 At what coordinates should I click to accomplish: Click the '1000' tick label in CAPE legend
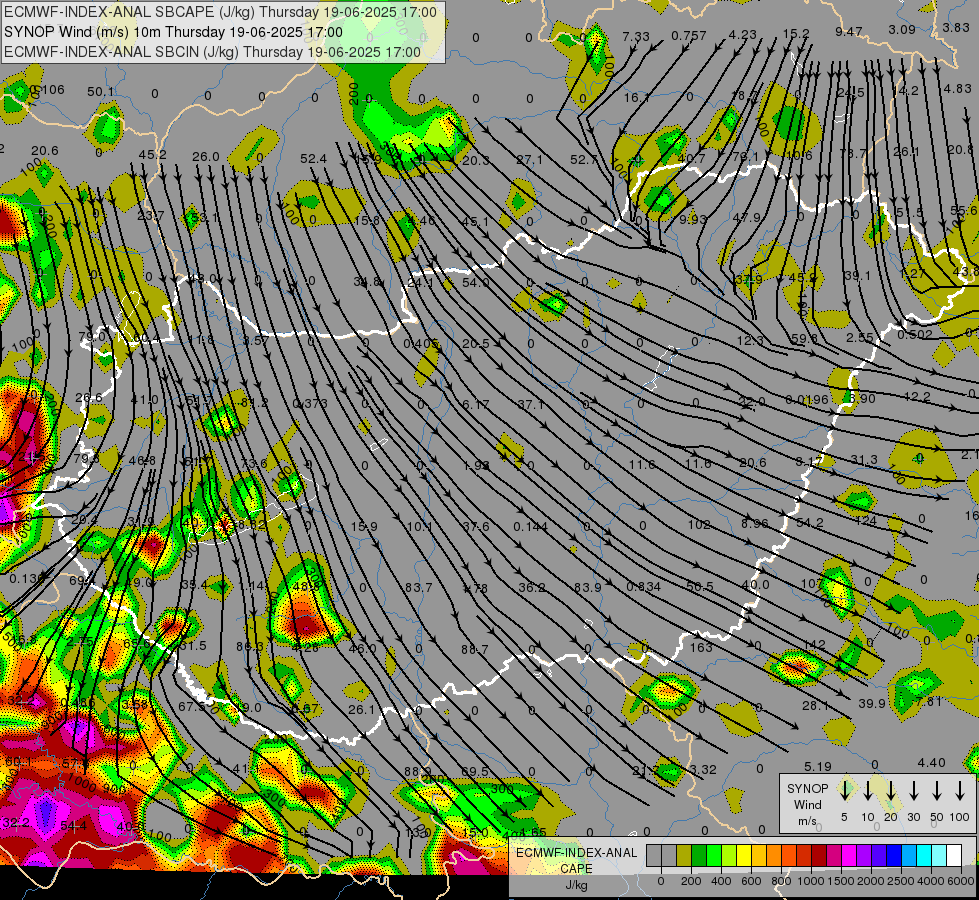[x=811, y=881]
